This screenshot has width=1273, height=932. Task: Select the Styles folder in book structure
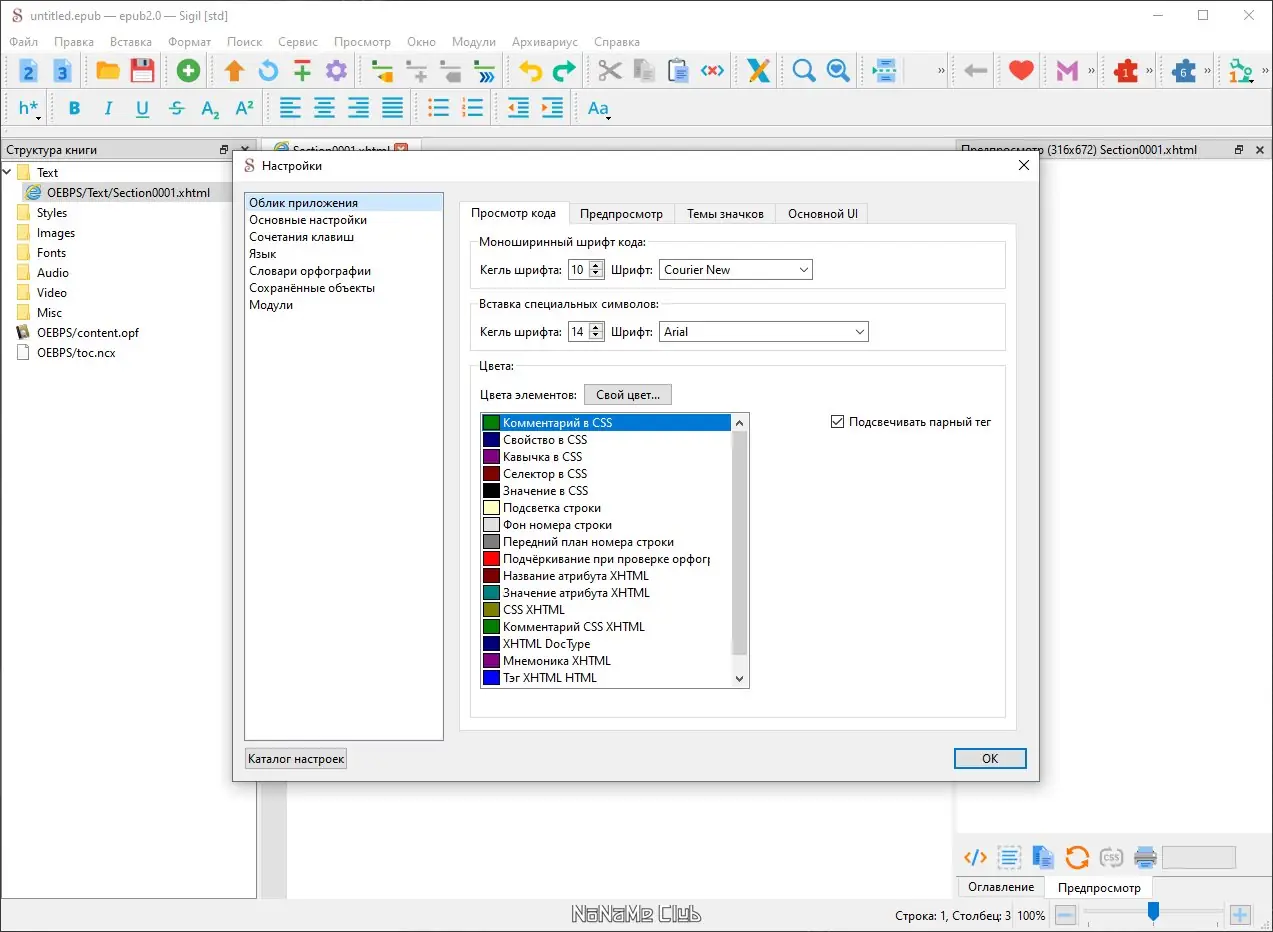click(52, 213)
